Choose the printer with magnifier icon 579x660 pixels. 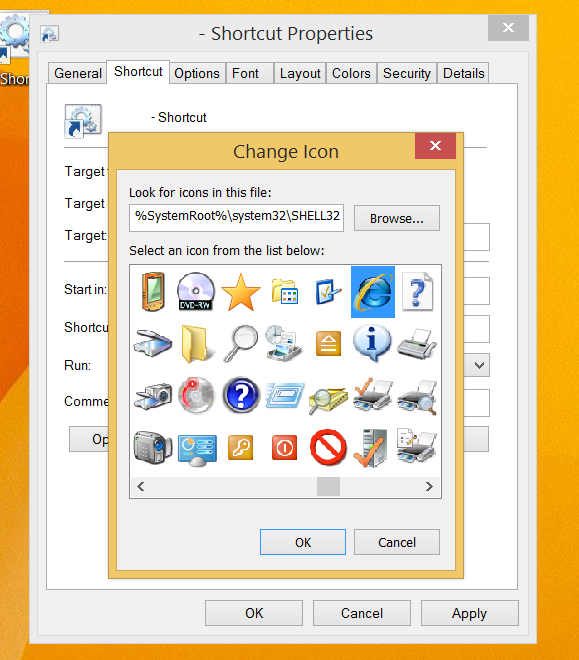pyautogui.click(x=417, y=397)
